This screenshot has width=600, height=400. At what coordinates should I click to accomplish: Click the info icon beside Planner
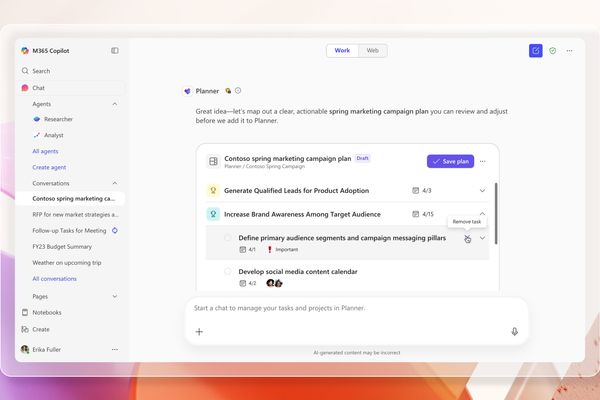pyautogui.click(x=238, y=91)
